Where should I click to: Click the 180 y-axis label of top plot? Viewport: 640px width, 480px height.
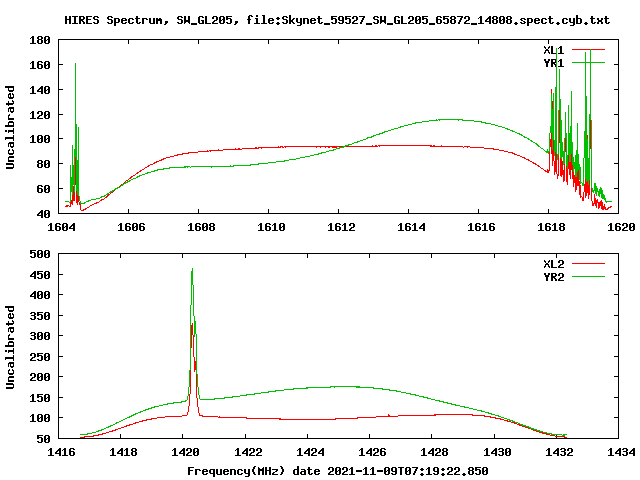40,40
